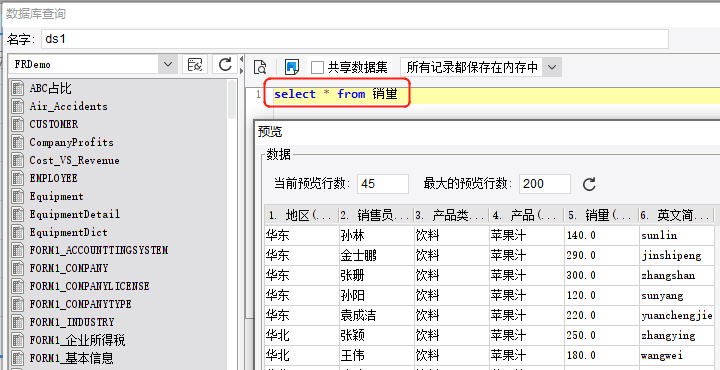Select the Air_Accidents table
Image resolution: width=720 pixels, height=370 pixels.
coord(68,106)
